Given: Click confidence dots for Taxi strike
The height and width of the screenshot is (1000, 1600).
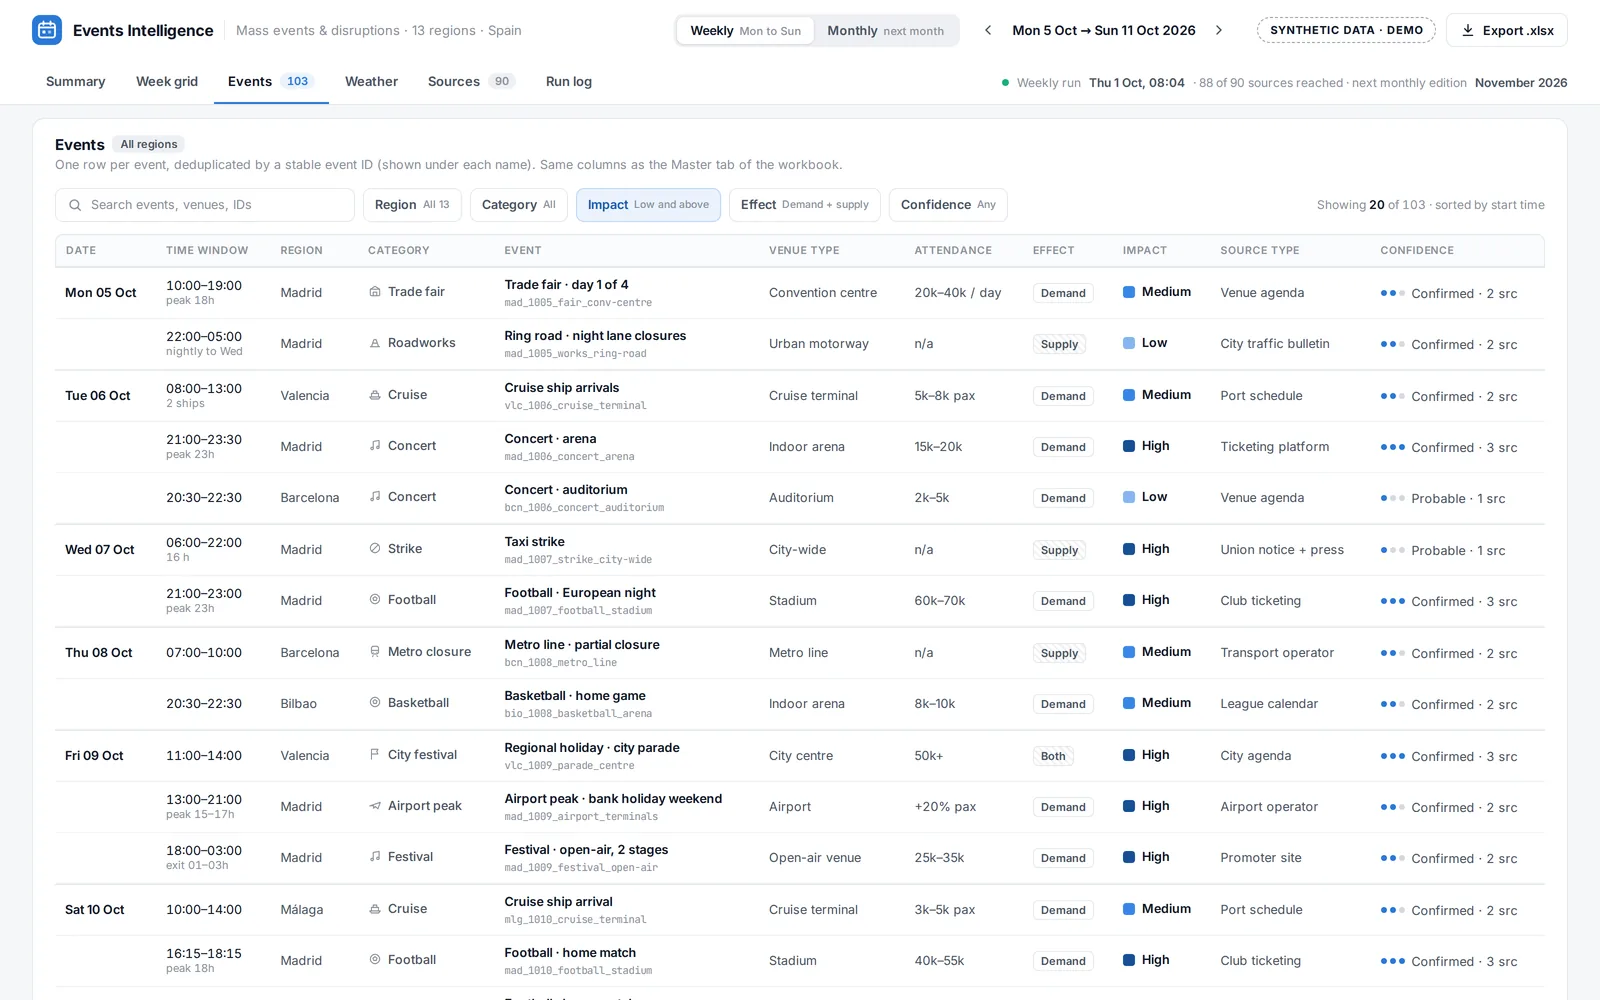Looking at the screenshot, I should (x=1393, y=550).
